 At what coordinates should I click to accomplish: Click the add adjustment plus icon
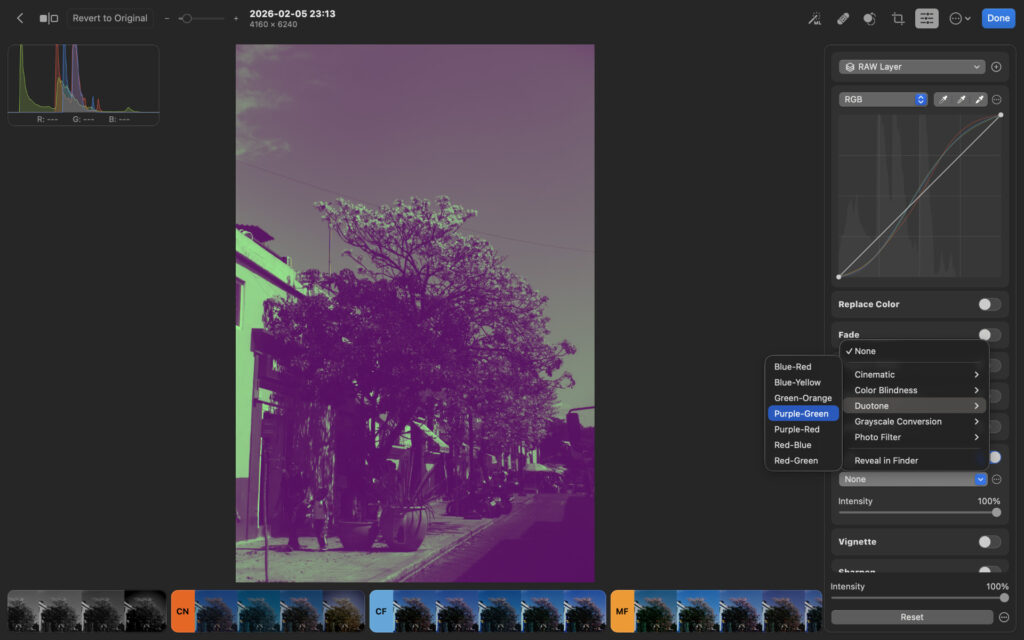[x=996, y=66]
